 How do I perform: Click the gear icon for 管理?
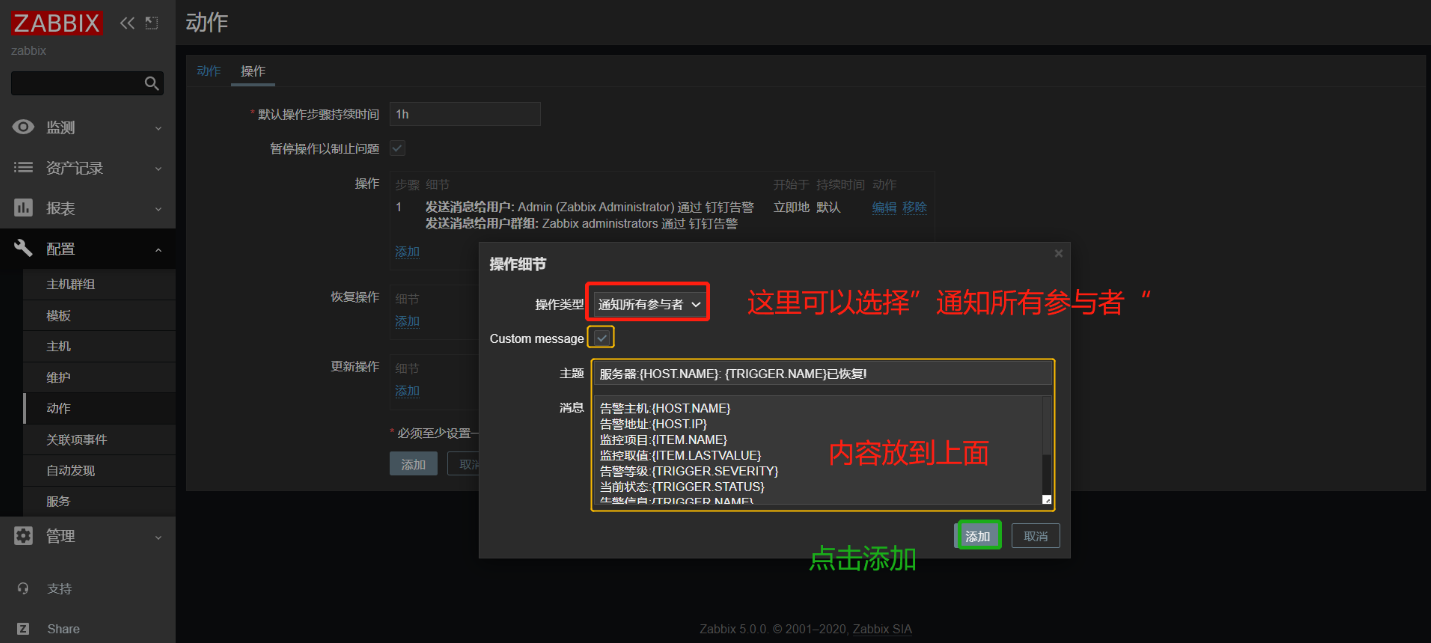tap(23, 536)
